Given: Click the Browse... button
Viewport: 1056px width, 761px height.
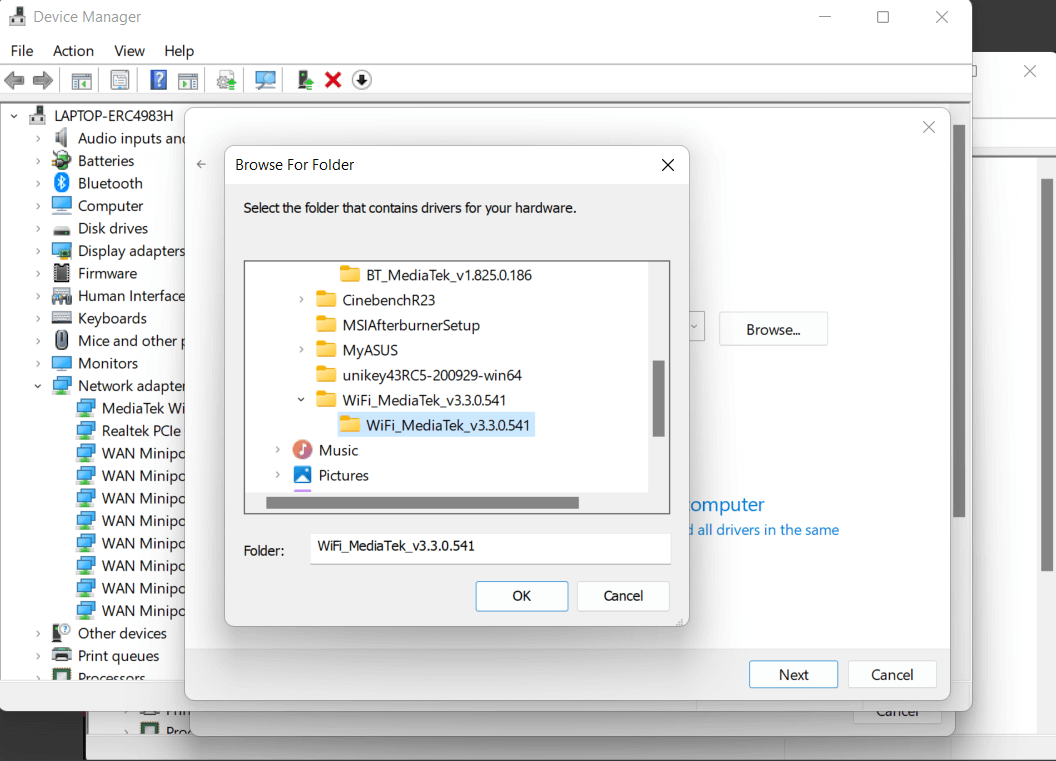Looking at the screenshot, I should point(772,329).
